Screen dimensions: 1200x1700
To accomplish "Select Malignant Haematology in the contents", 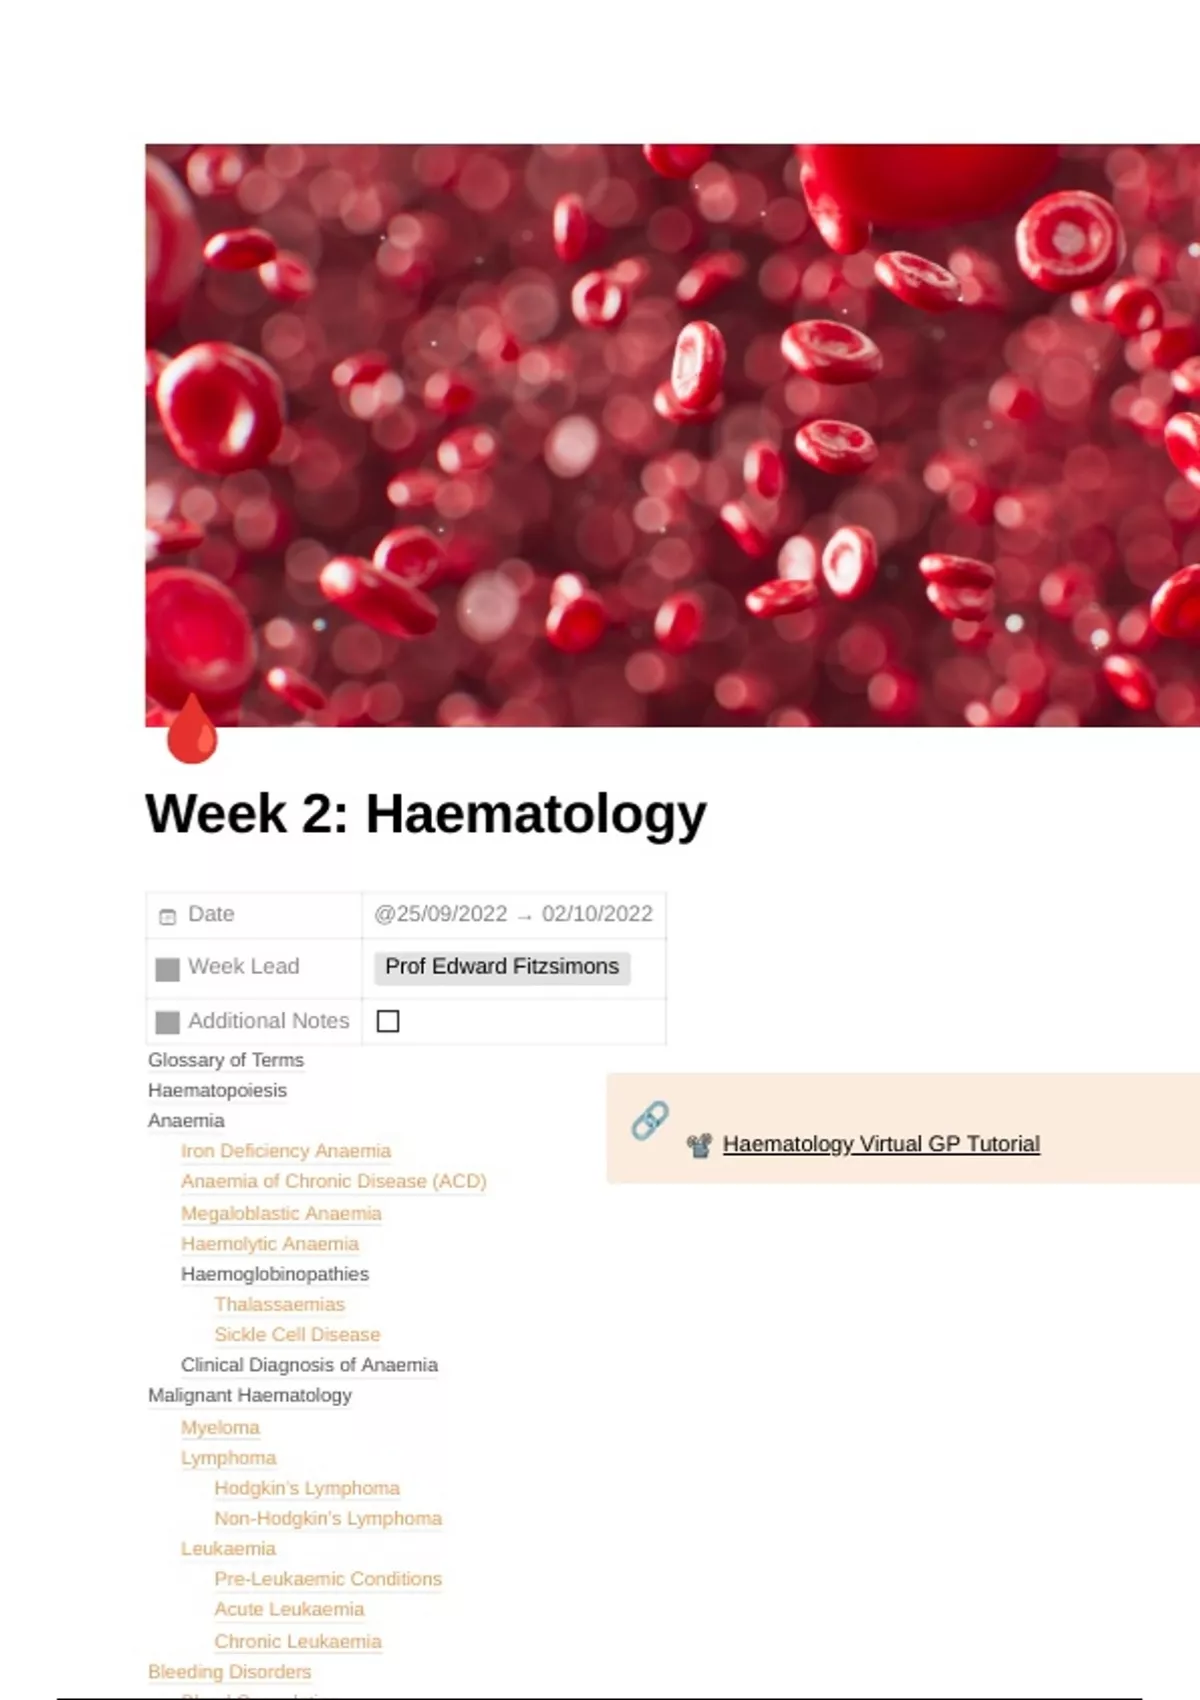I will tap(250, 1395).
